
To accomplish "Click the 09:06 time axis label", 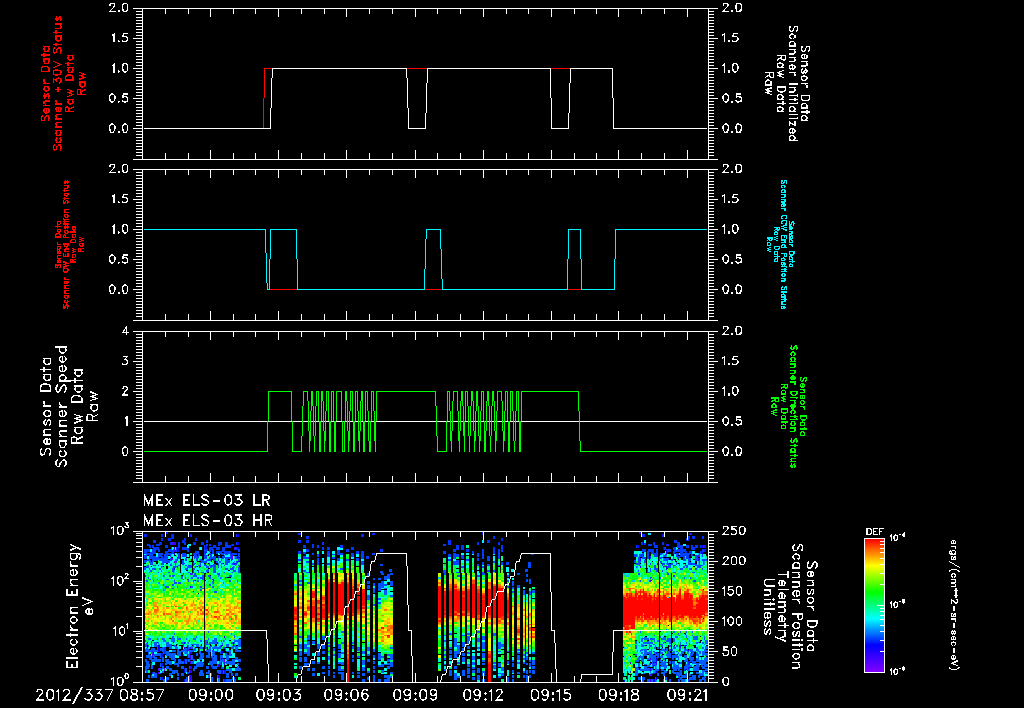I will pos(347,696).
